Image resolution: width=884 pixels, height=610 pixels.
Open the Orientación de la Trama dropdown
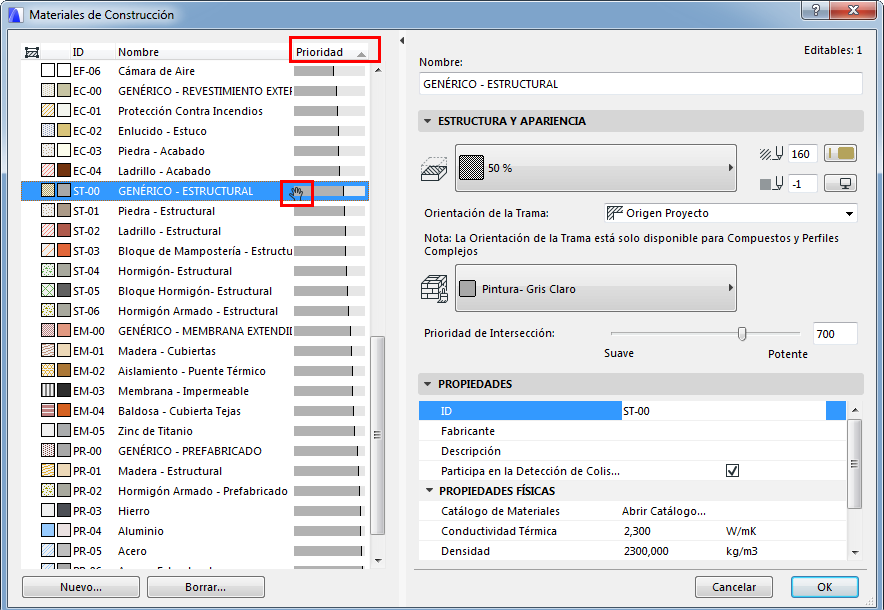731,213
